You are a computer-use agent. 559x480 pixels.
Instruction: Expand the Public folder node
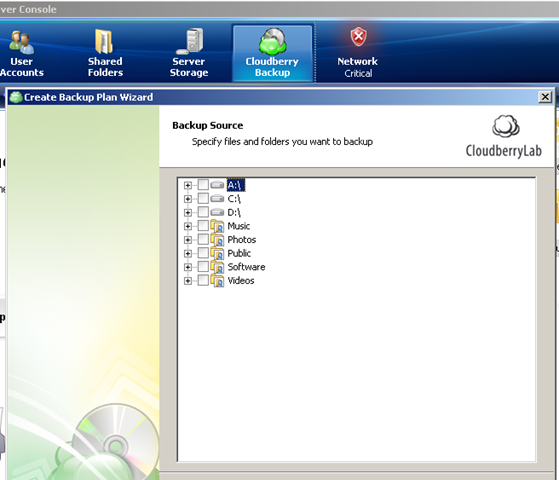tap(188, 254)
